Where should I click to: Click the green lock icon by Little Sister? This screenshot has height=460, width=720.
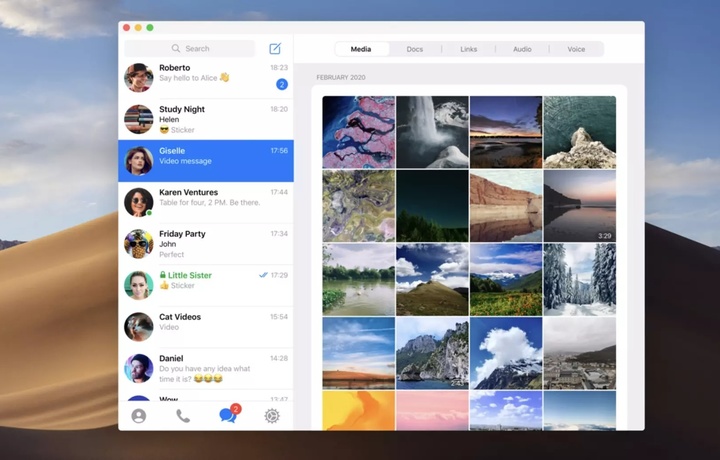pyautogui.click(x=163, y=275)
